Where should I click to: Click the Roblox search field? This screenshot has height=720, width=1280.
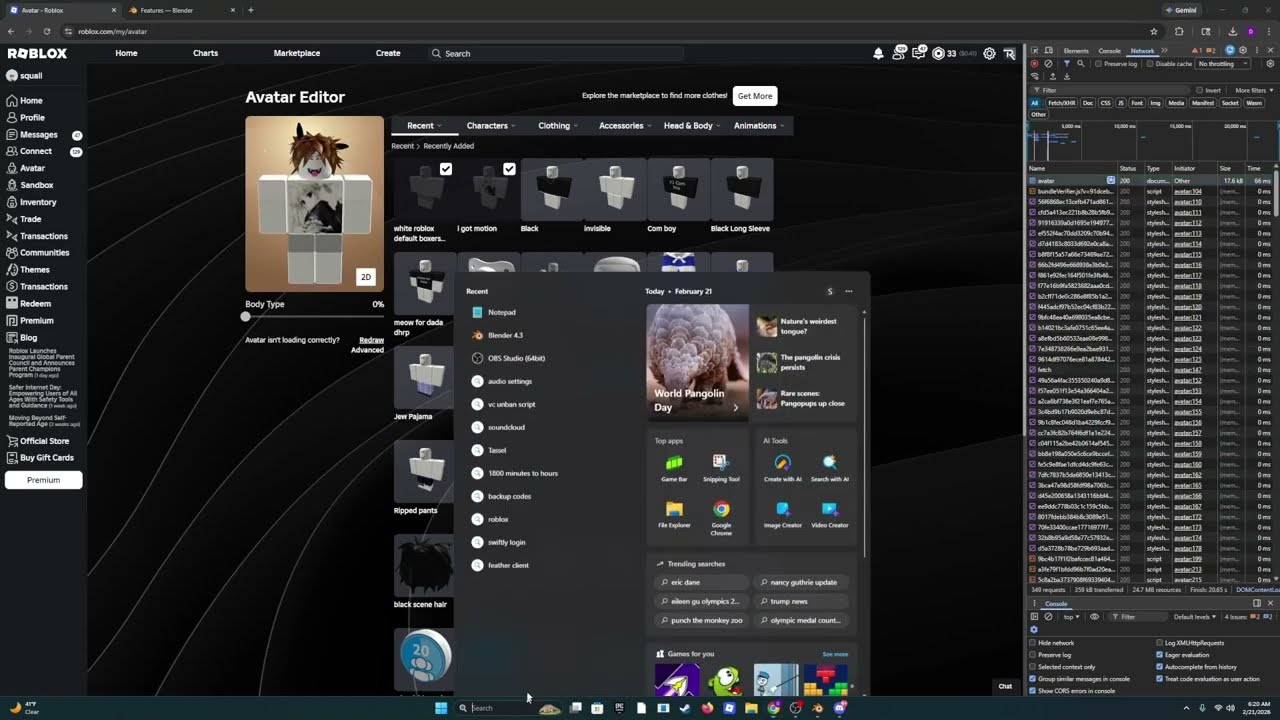[556, 53]
